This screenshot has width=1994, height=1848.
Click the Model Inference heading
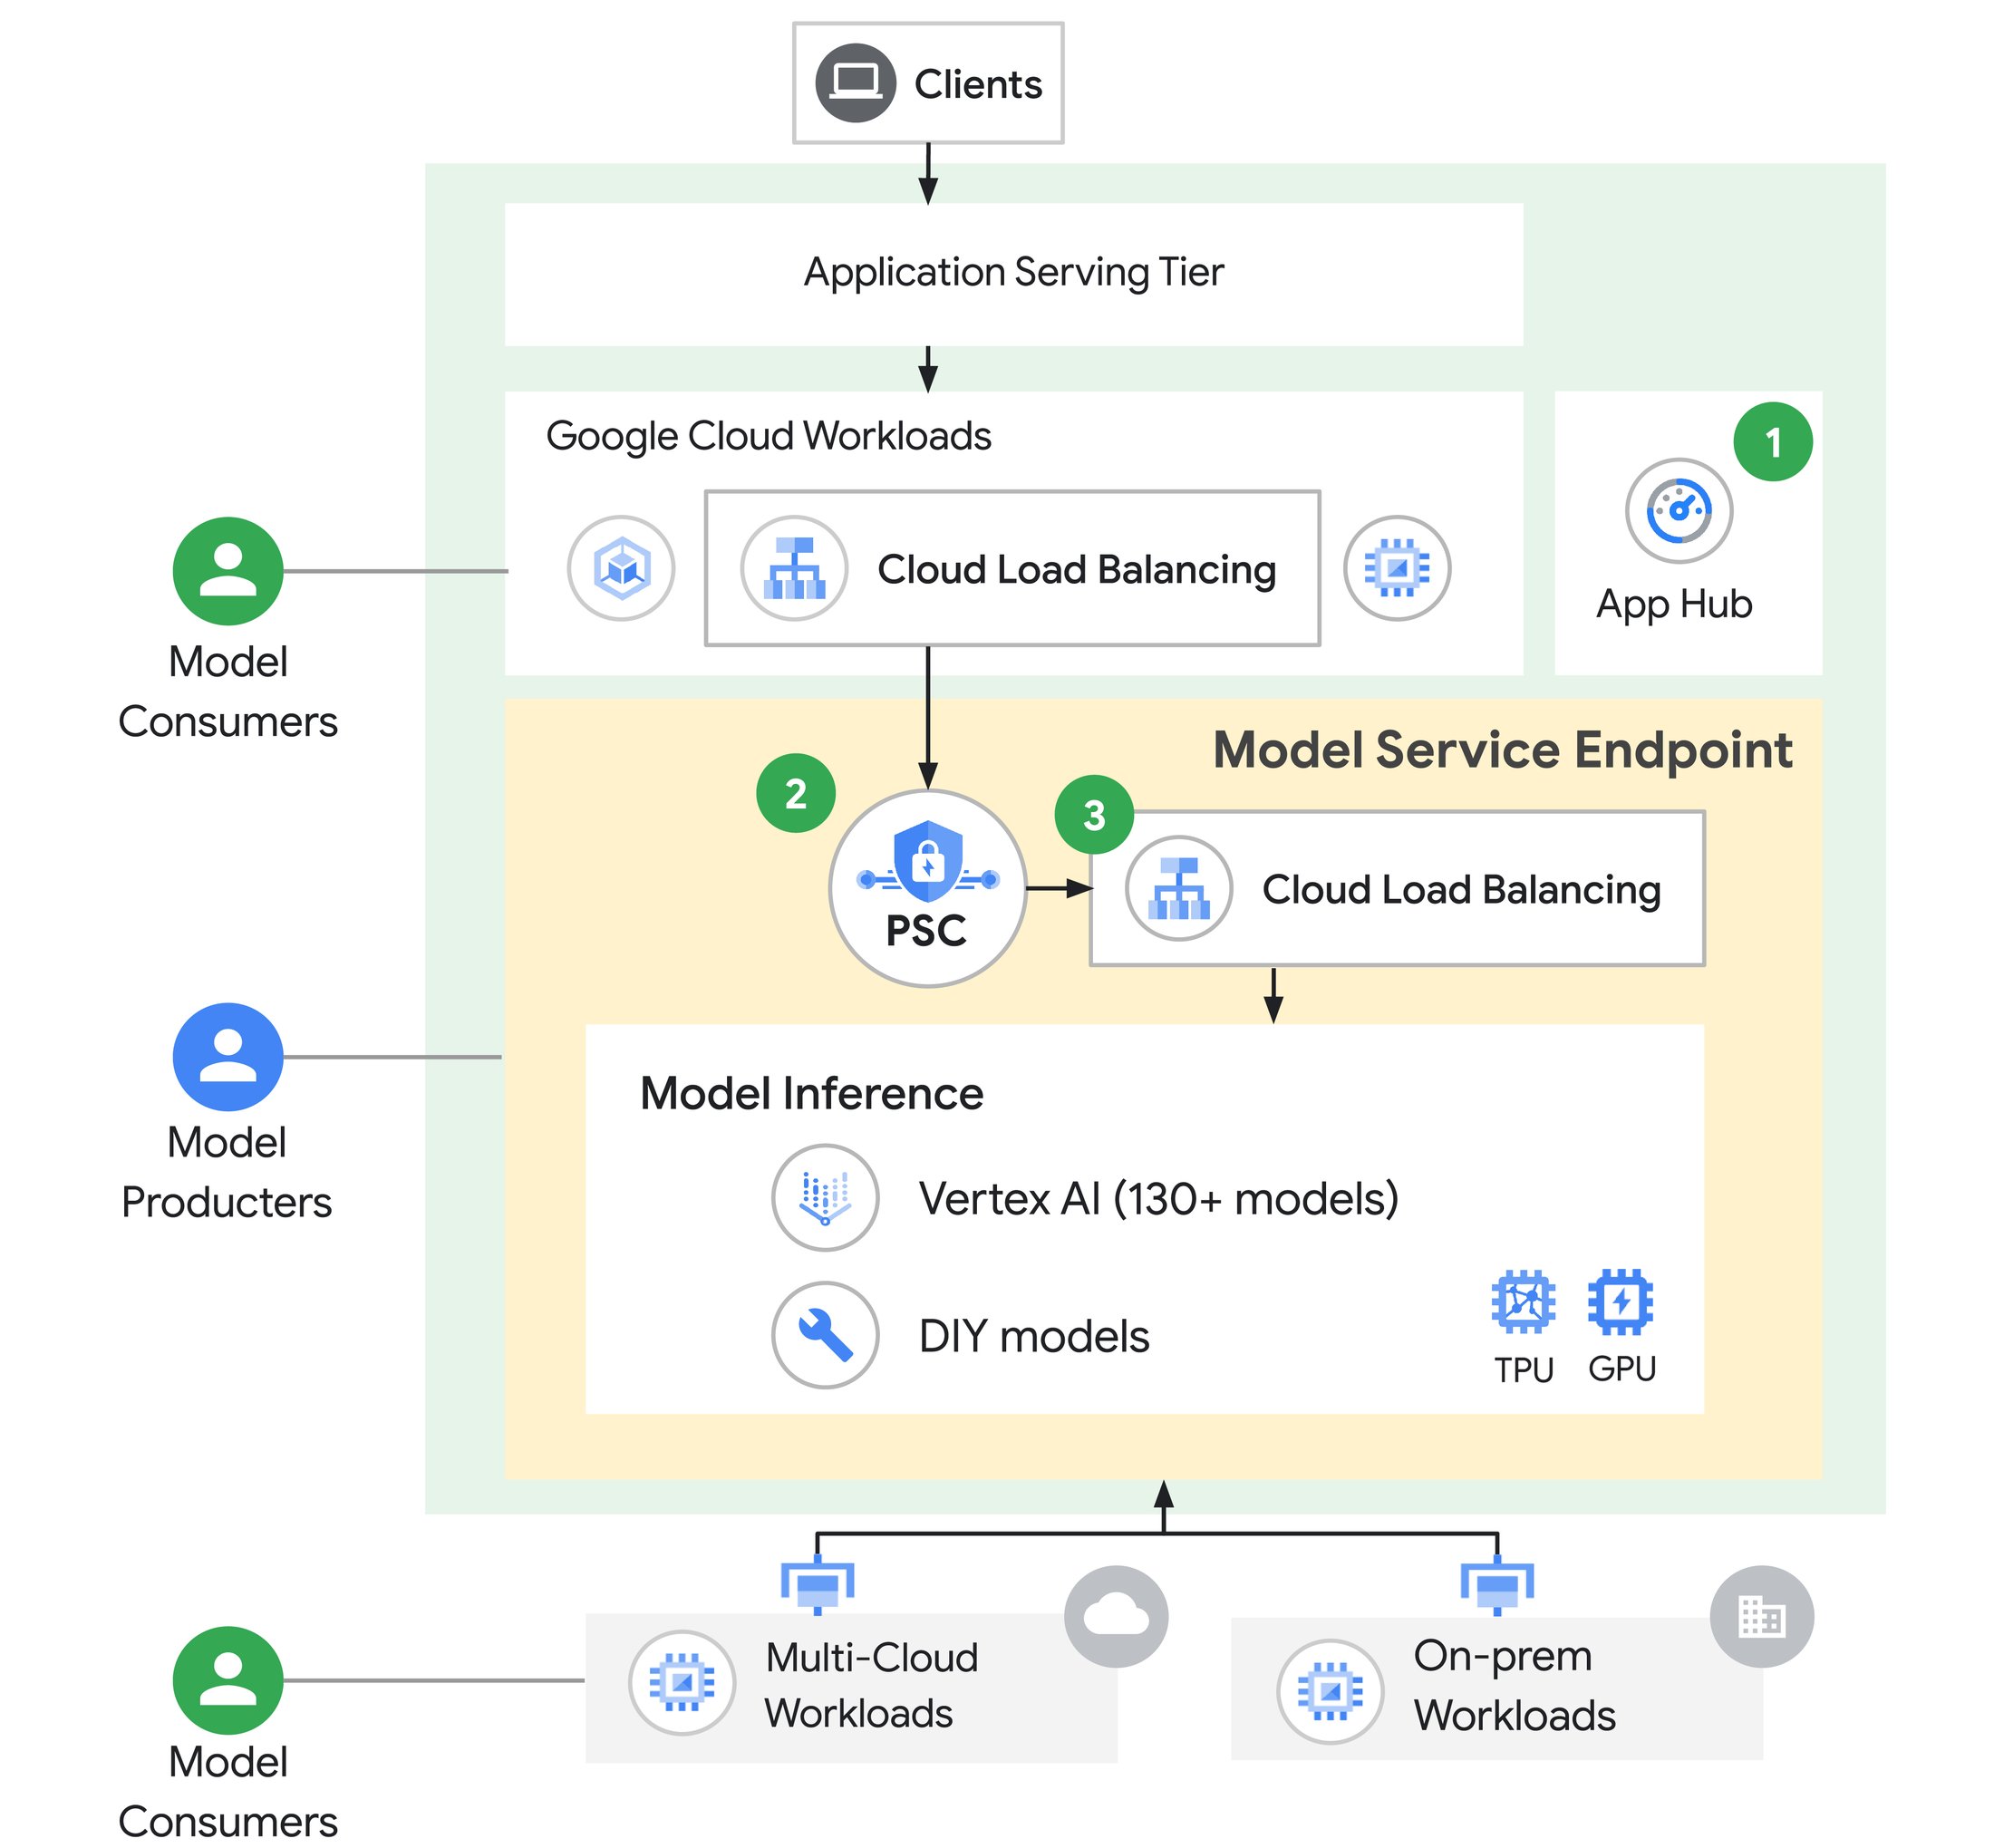point(811,1093)
